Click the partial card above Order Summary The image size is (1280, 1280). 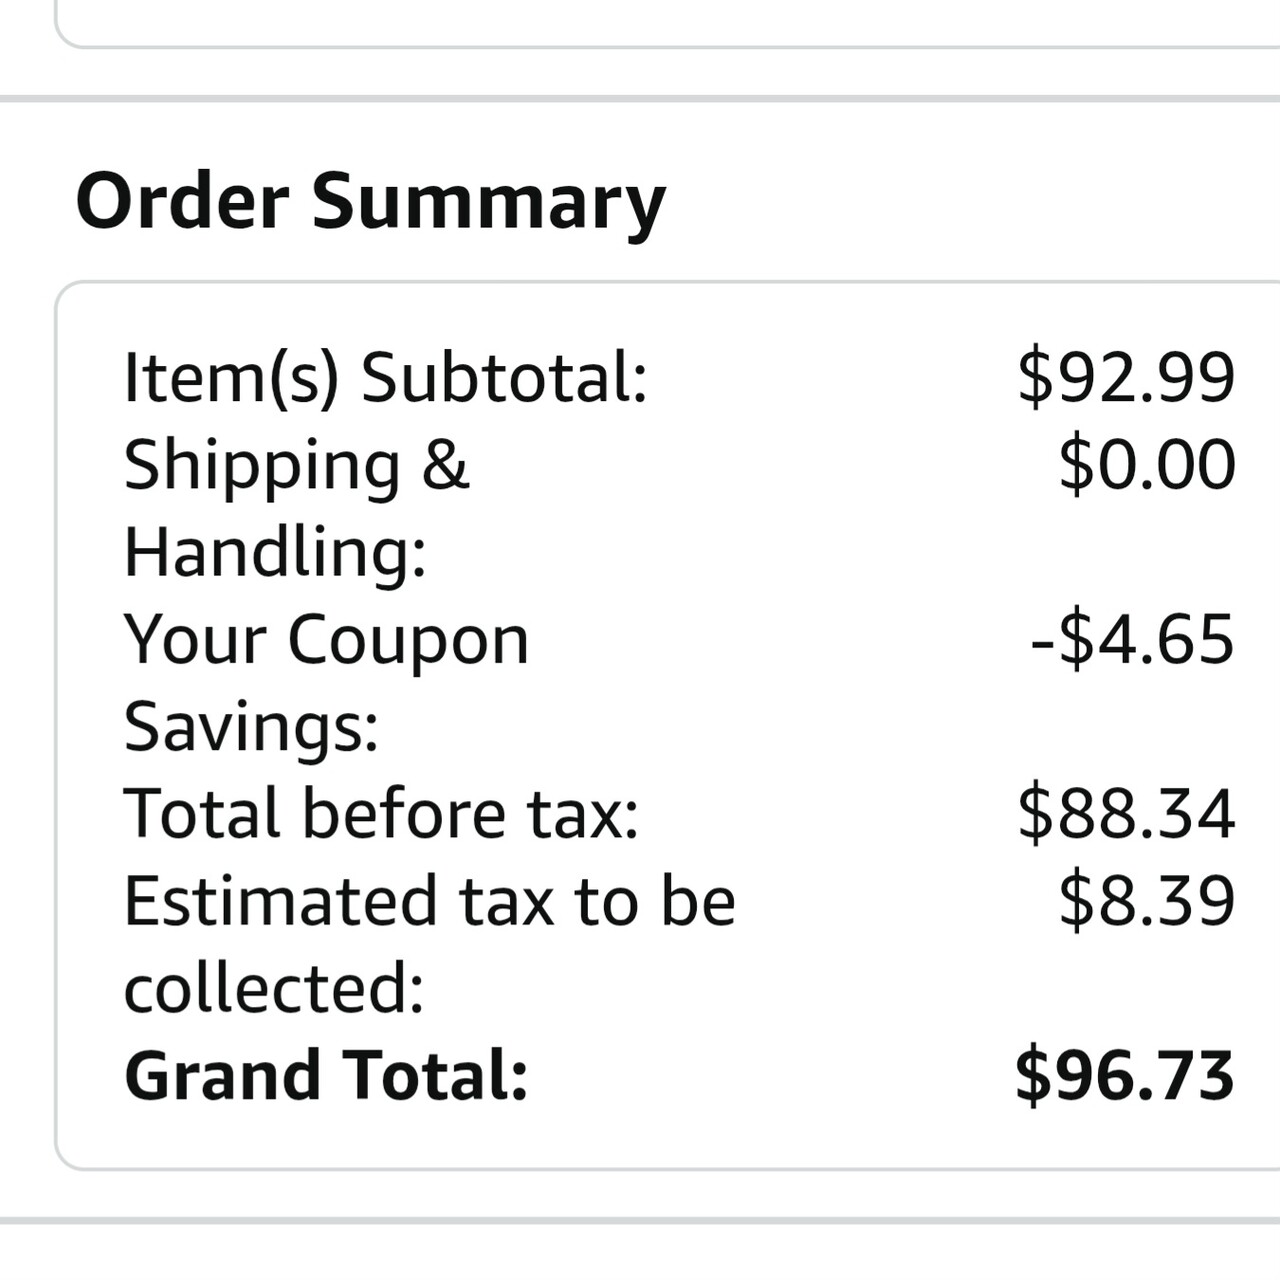point(660,22)
